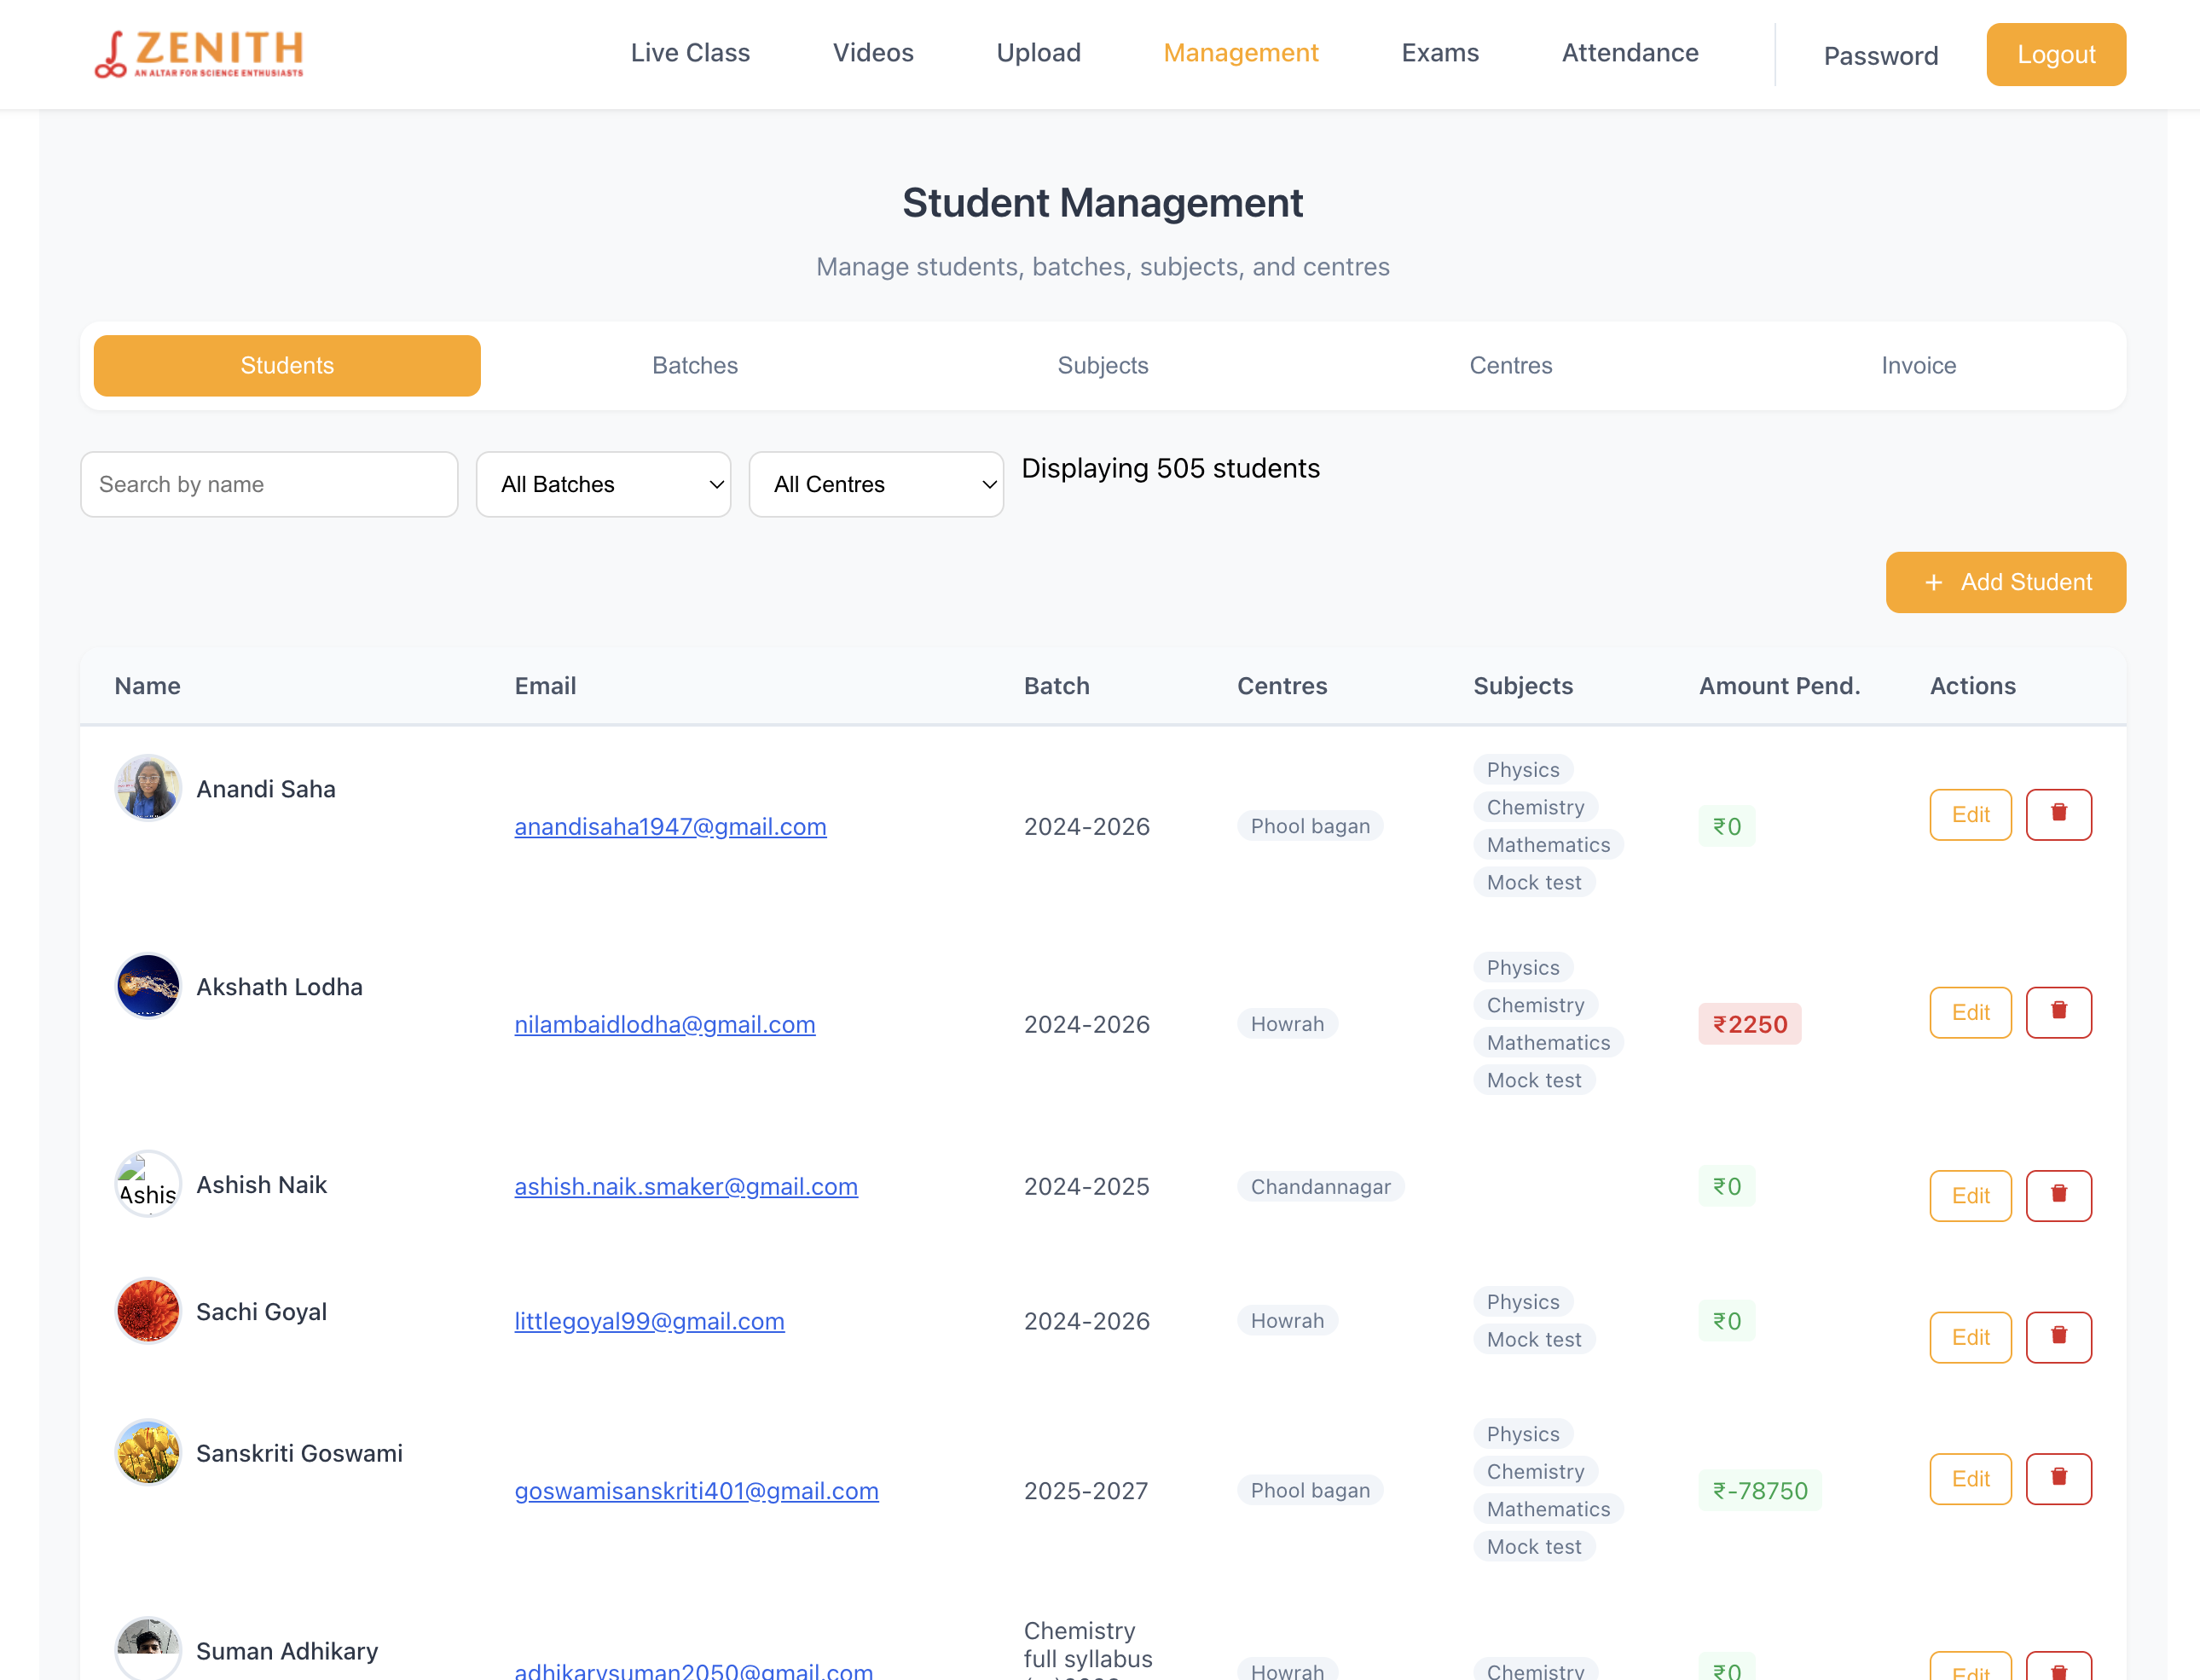
Task: Open the All Centres dropdown
Action: 876,484
